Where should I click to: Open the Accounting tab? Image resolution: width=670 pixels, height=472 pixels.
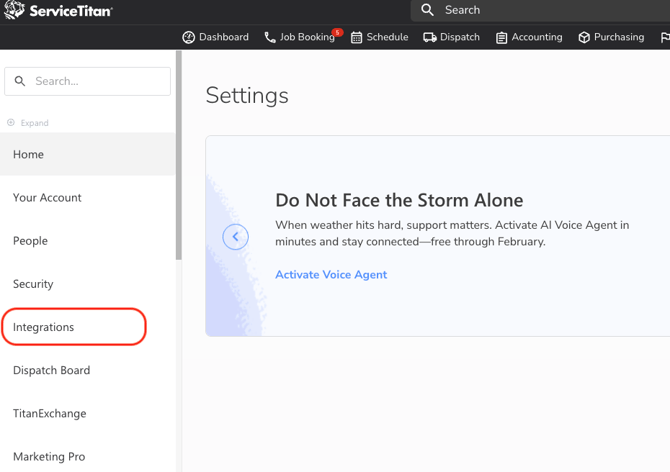click(x=529, y=37)
